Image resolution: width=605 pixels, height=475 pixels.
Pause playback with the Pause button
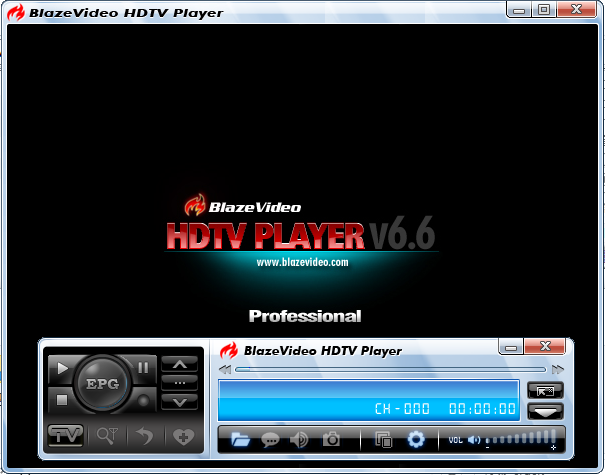tap(144, 368)
